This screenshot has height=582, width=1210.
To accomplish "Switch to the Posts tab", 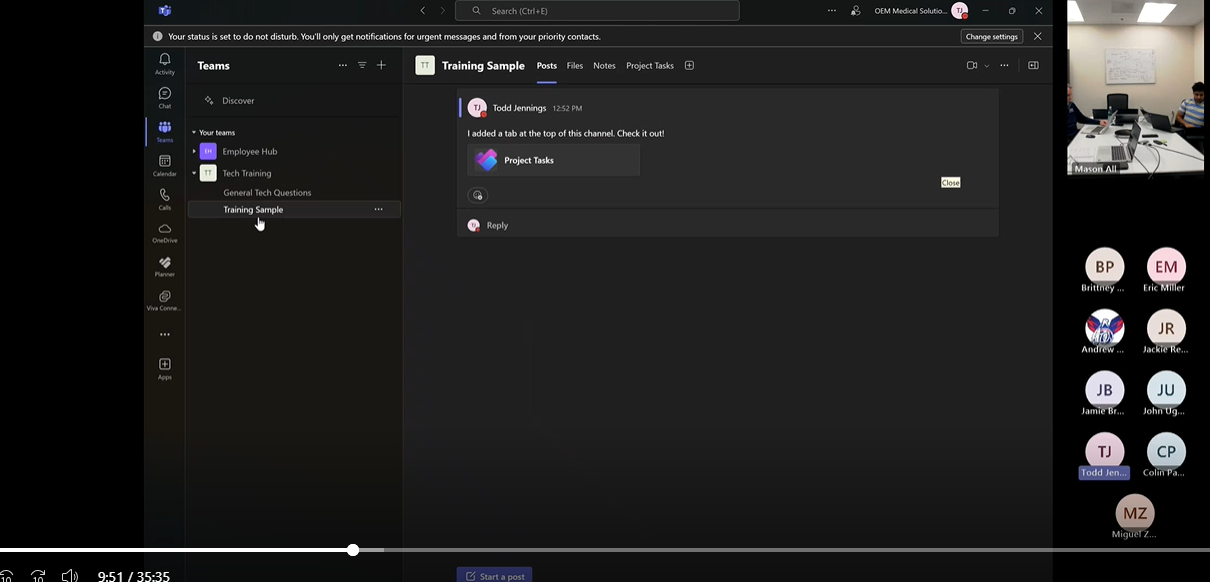I will pos(546,66).
